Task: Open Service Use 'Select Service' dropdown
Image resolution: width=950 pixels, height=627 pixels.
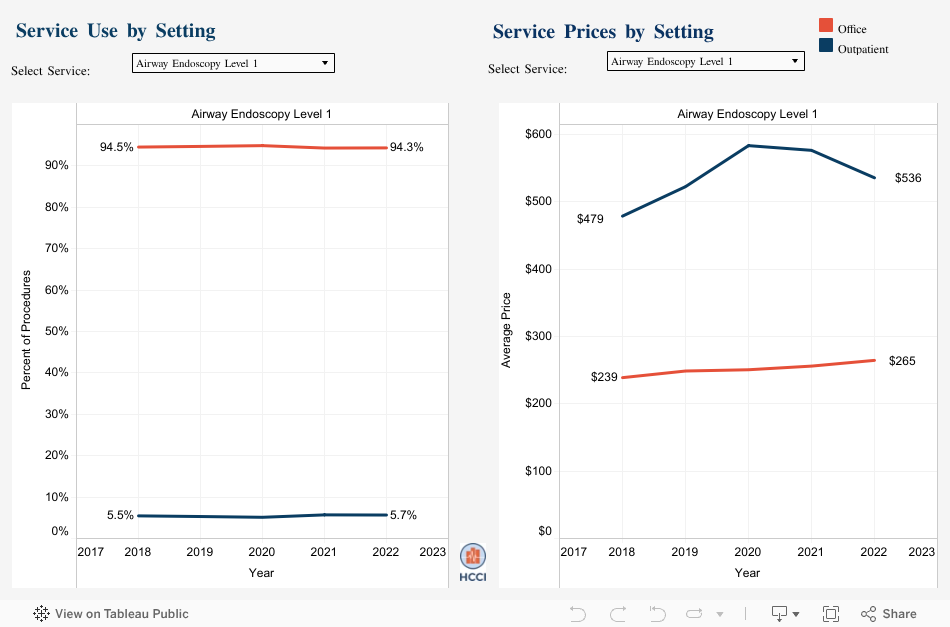Action: tap(233, 63)
